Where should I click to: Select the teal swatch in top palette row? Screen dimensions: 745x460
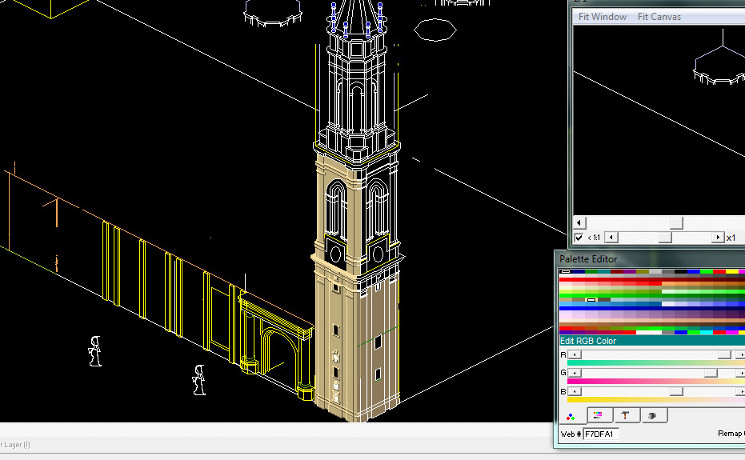point(604,272)
